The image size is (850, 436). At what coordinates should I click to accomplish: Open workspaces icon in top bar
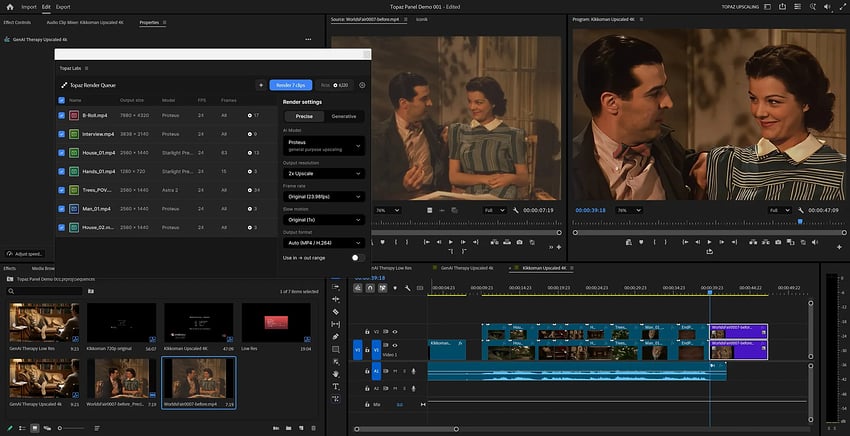pyautogui.click(x=767, y=7)
